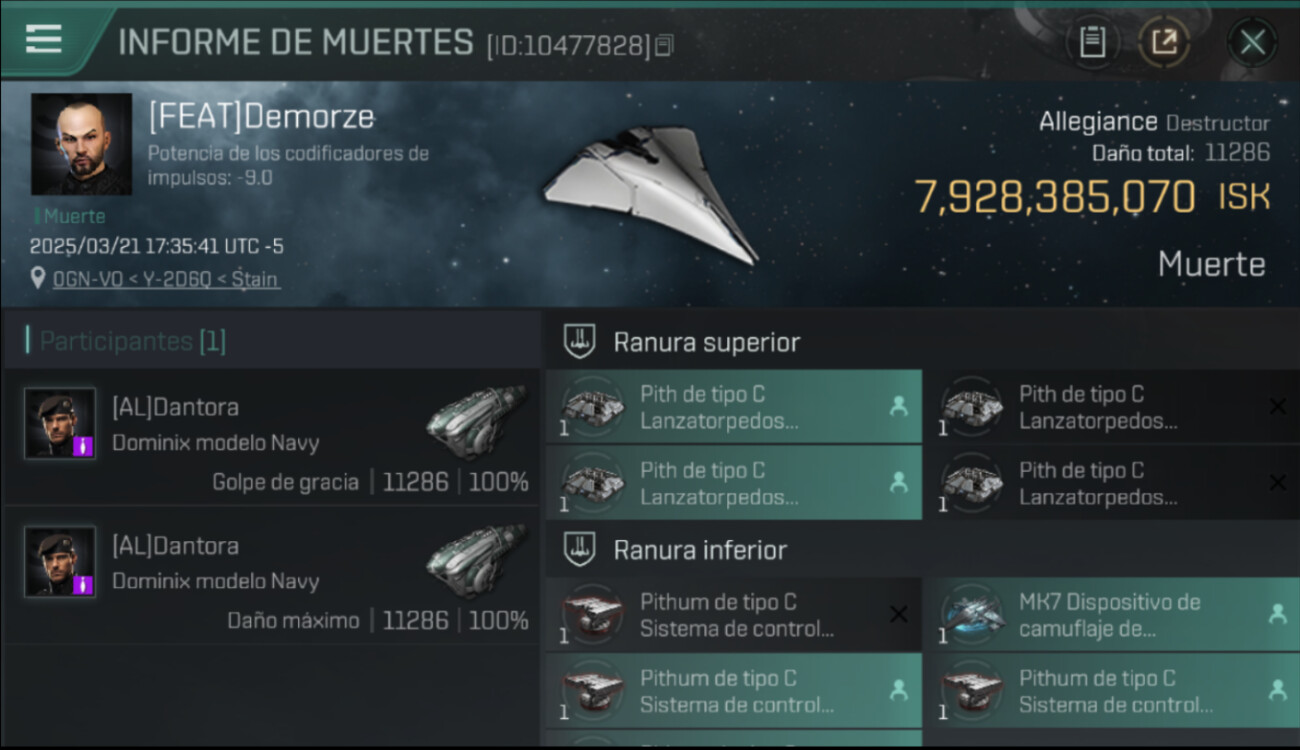Screen dimensions: 1300x750
Task: Select the Participantes [1] tab
Action: pyautogui.click(x=133, y=341)
